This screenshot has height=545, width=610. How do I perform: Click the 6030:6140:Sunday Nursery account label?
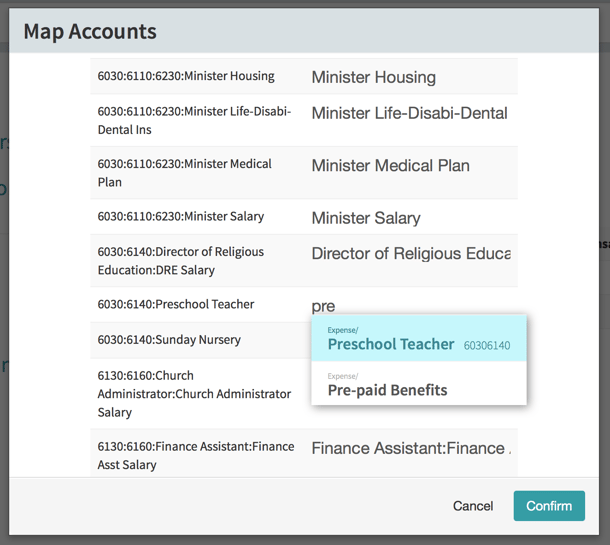tap(169, 340)
